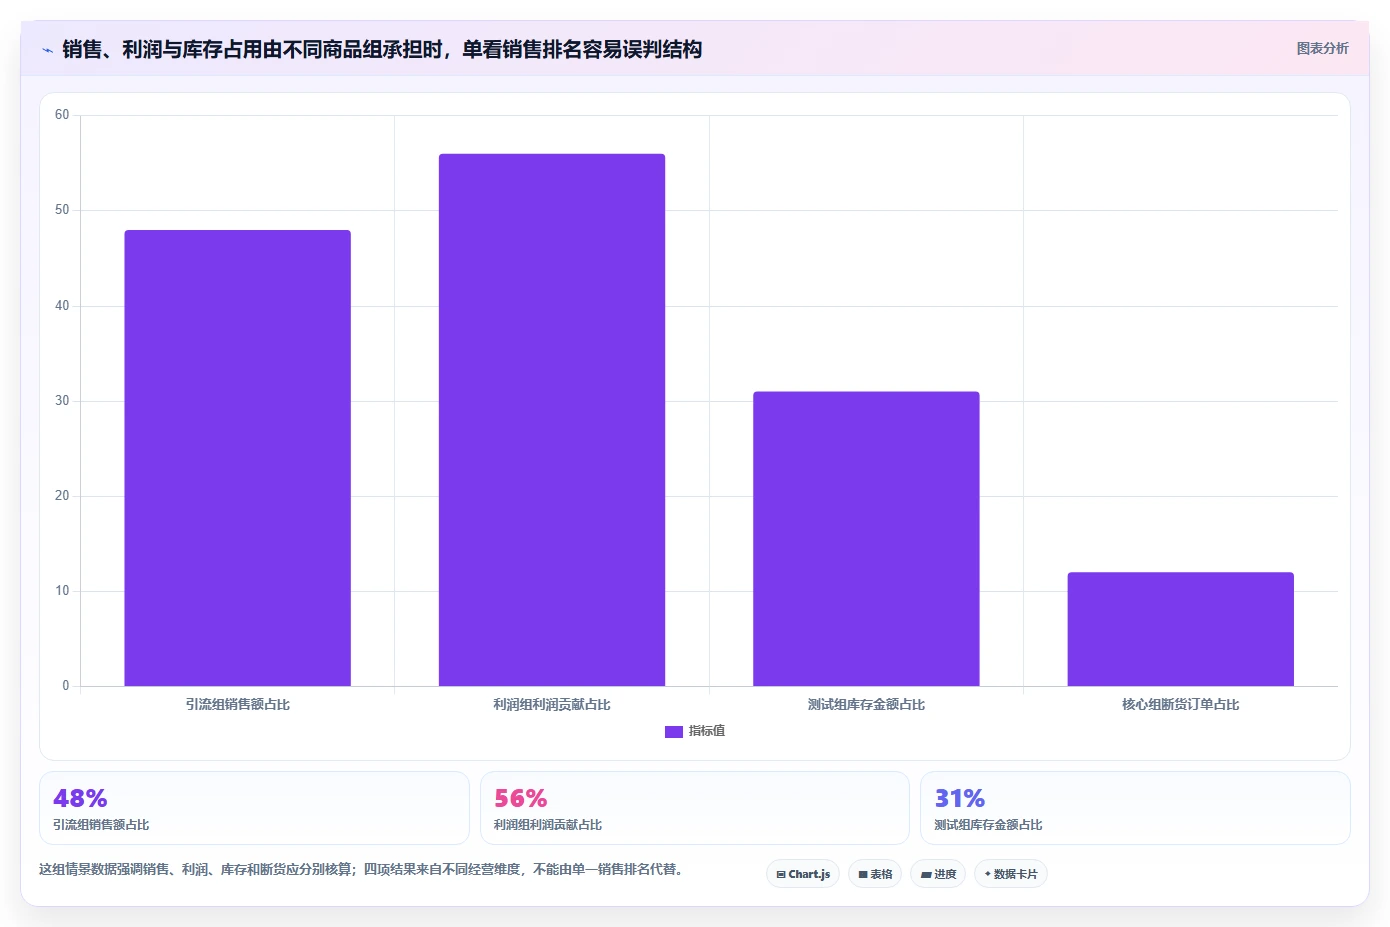Click the 48% value
Viewport: 1390px width, 927px height.
(80, 799)
